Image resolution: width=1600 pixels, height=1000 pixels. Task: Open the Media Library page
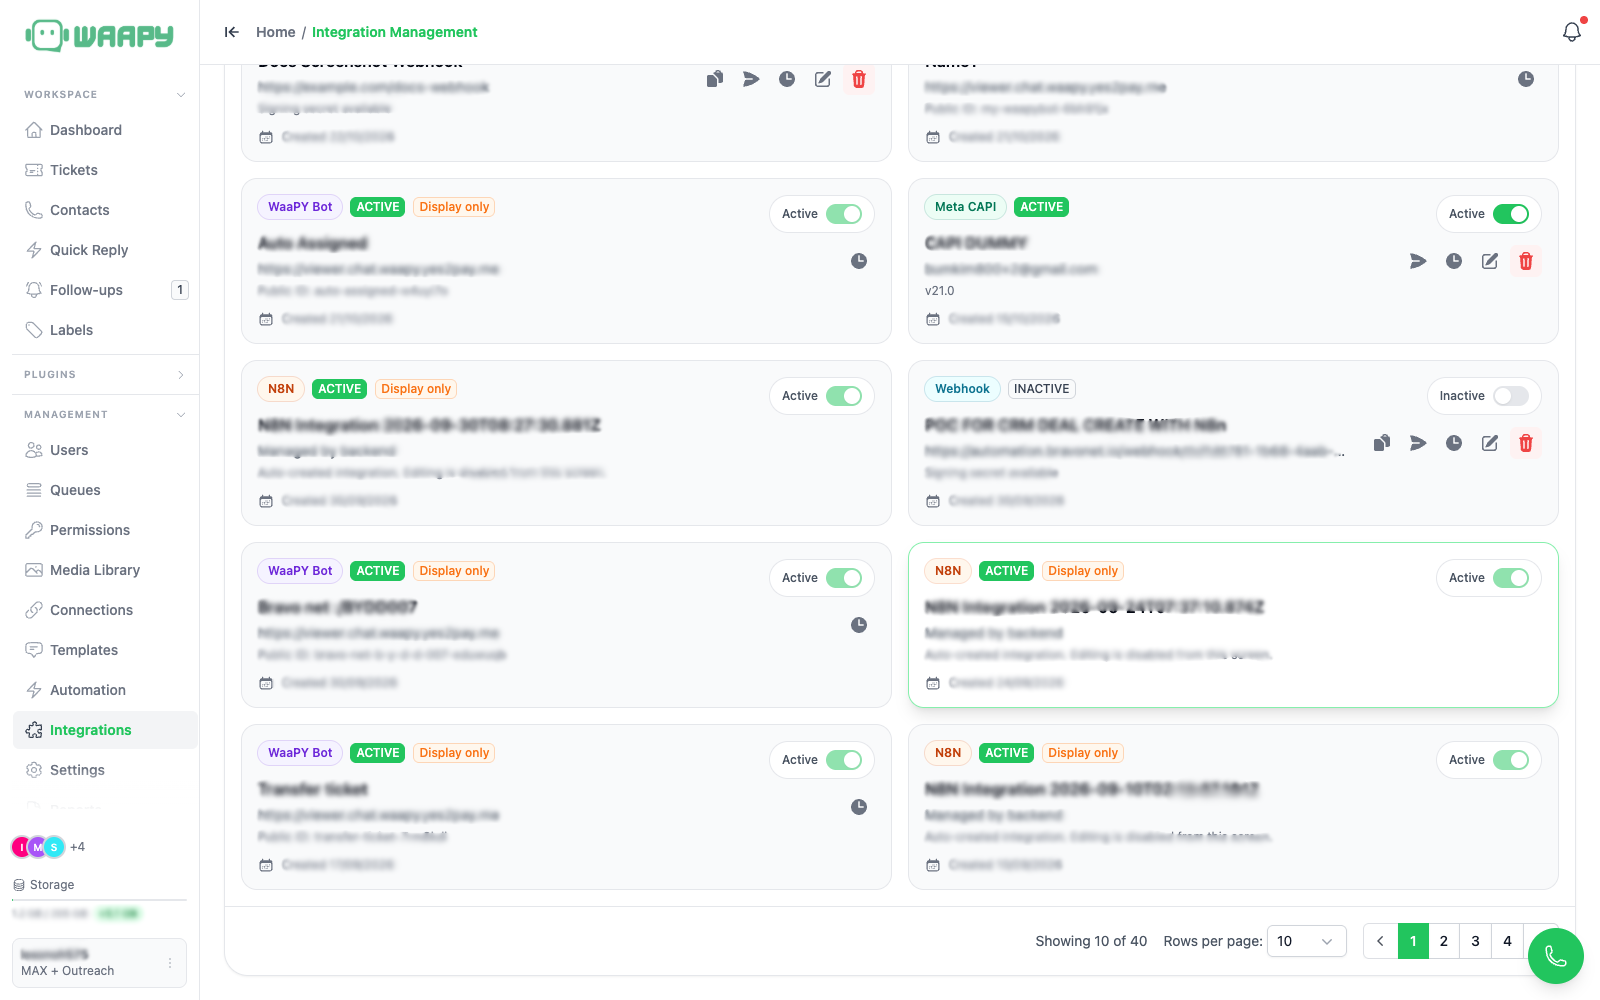(105, 570)
